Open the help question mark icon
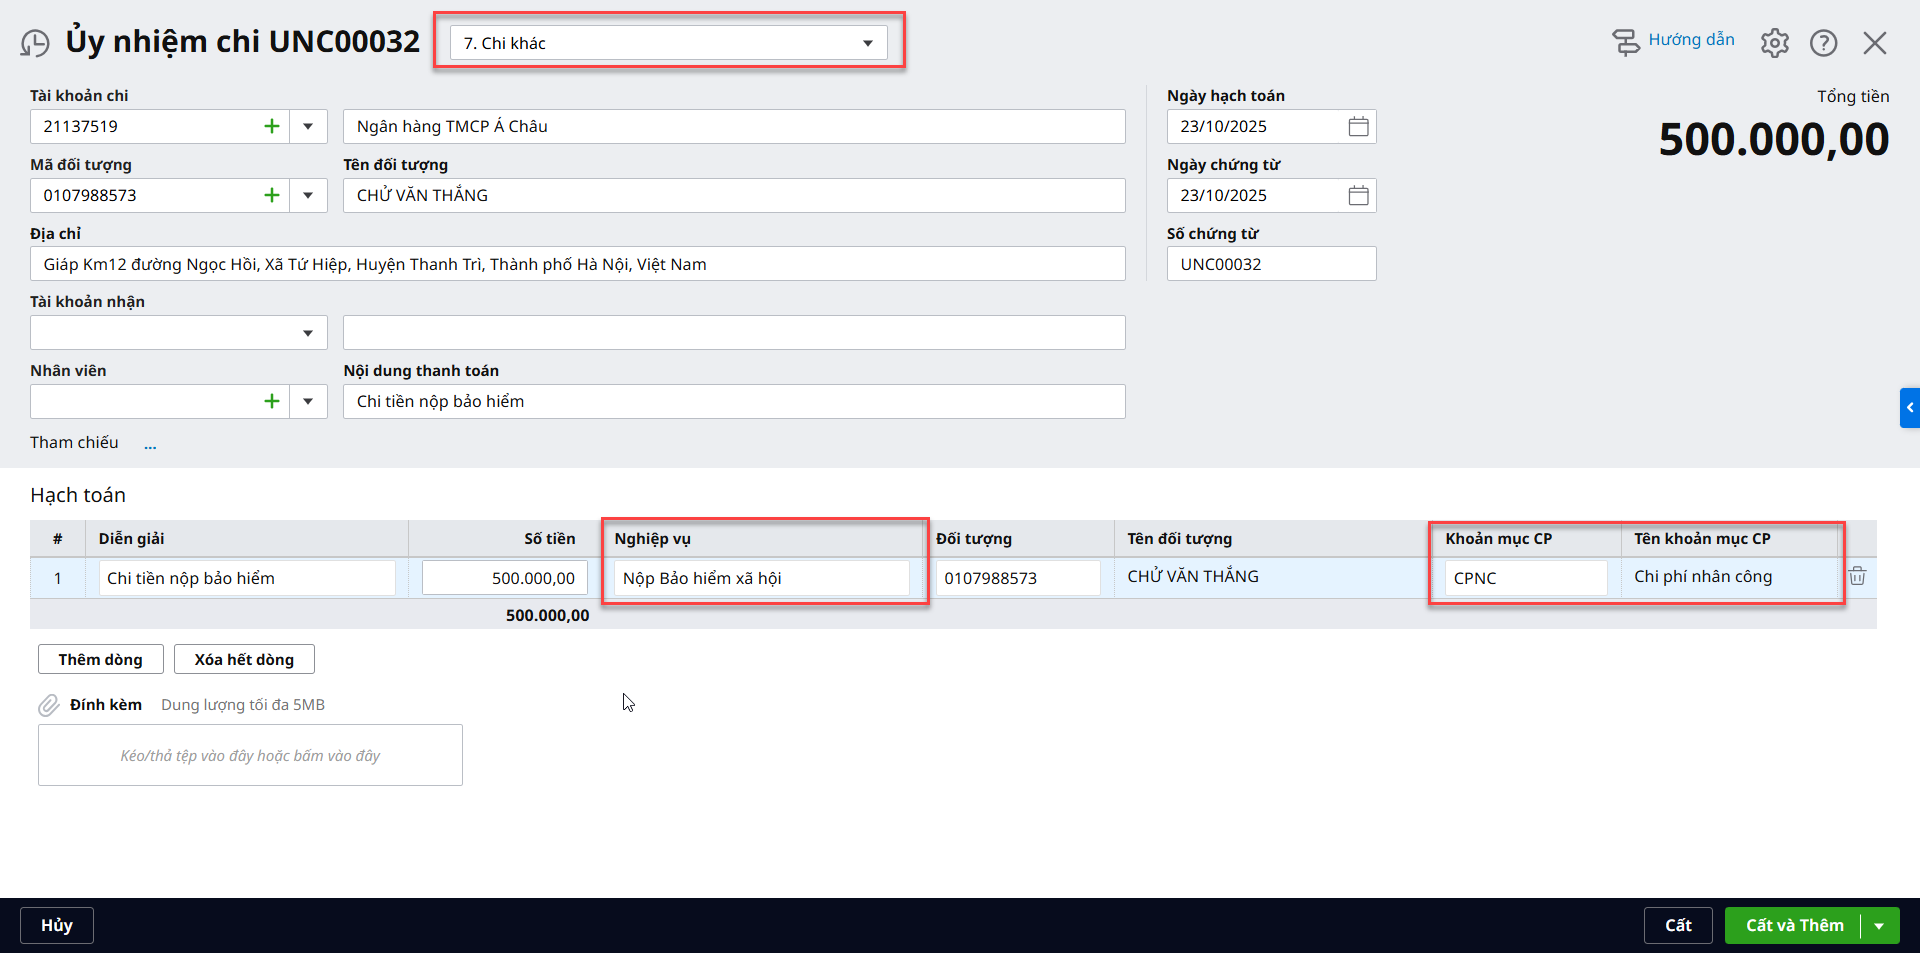The width and height of the screenshot is (1920, 953). click(1823, 43)
